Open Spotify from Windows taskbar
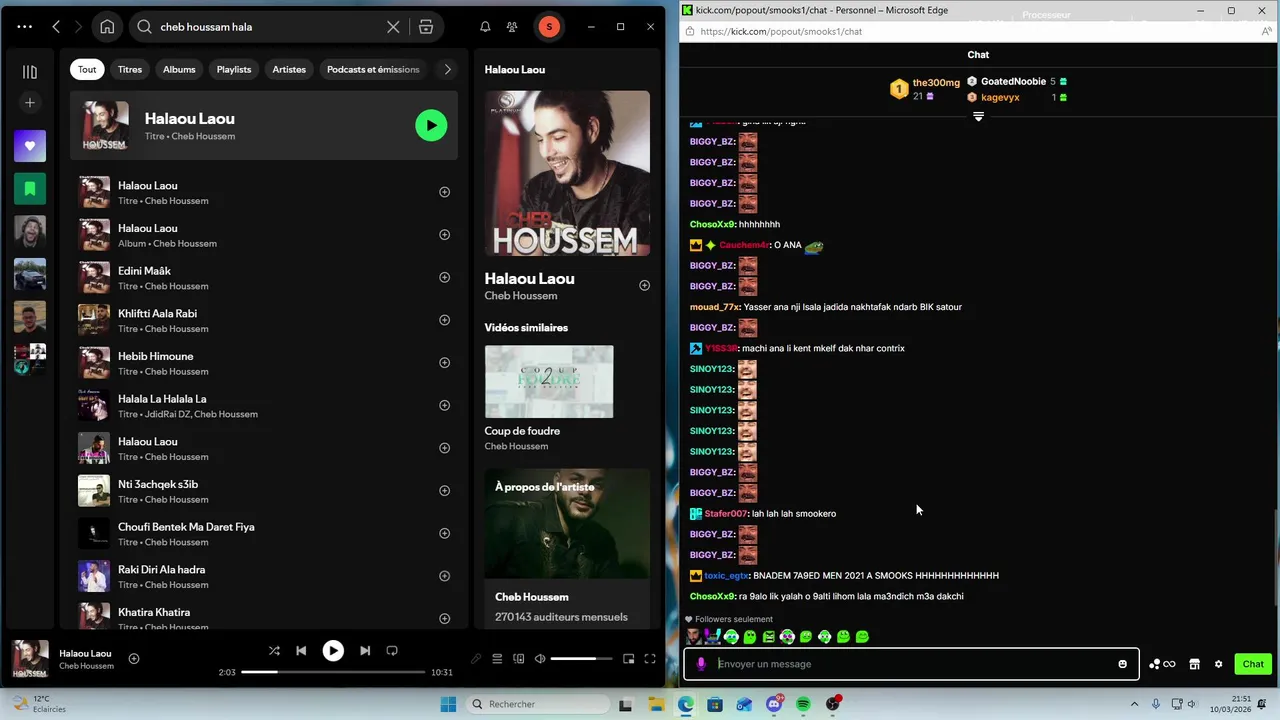Viewport: 1280px width, 720px height. pos(803,704)
